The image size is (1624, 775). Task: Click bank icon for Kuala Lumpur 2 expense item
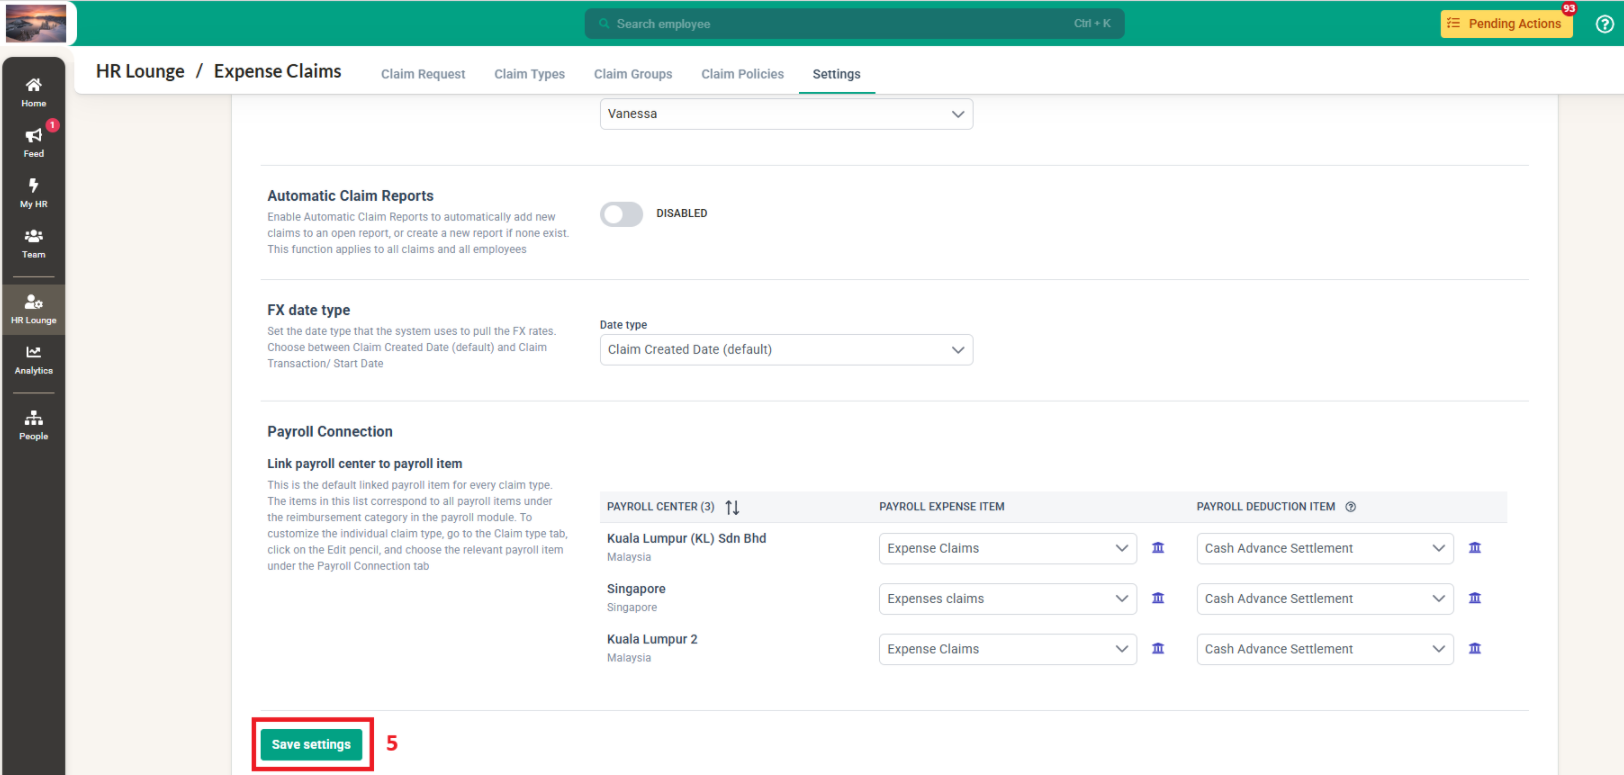tap(1158, 649)
